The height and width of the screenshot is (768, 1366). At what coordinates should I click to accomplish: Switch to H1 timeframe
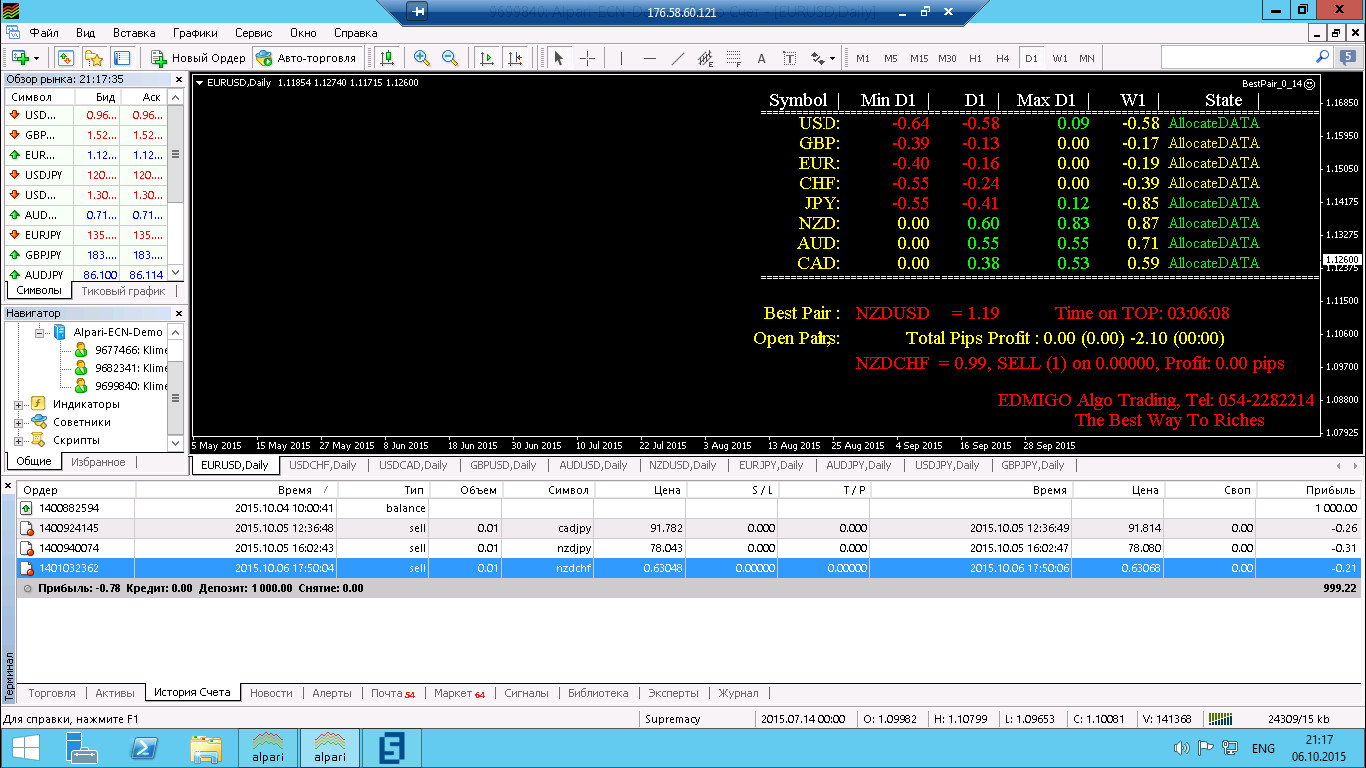(x=975, y=58)
